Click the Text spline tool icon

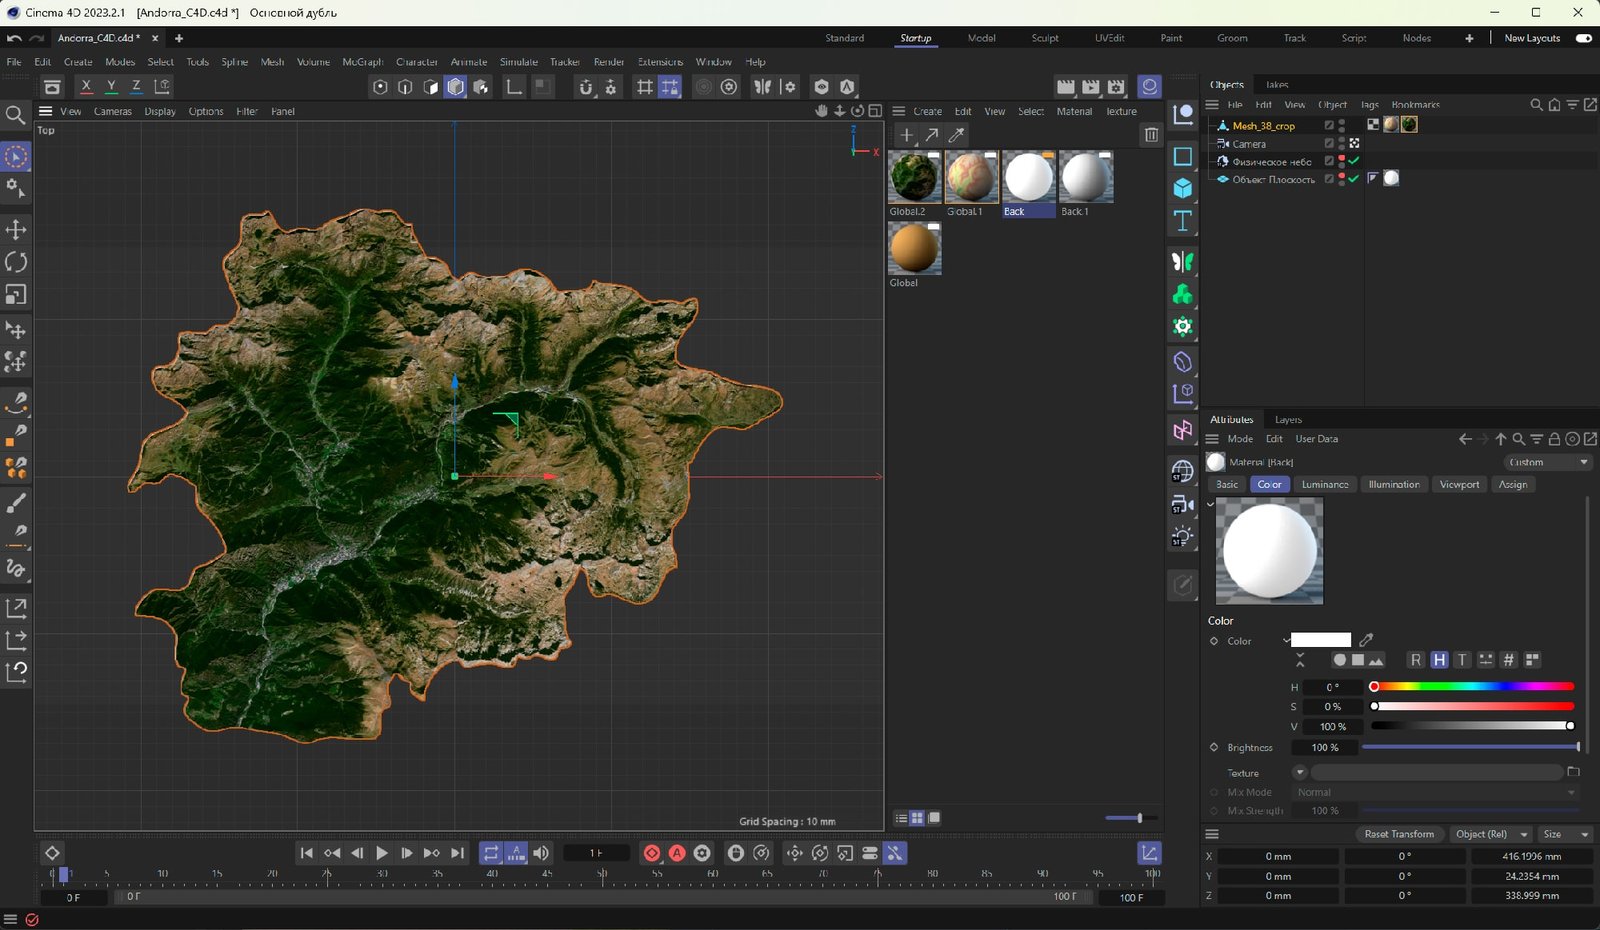click(1183, 221)
